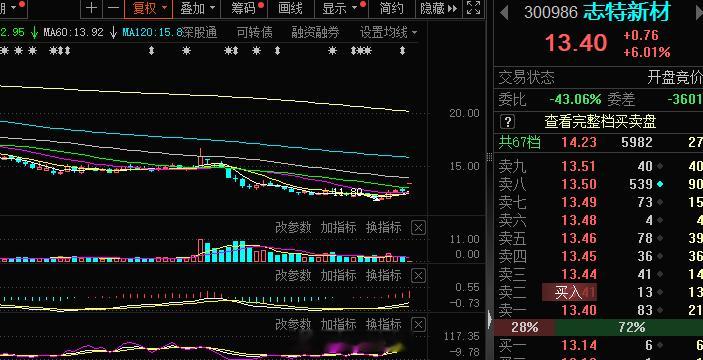Click the stock name 志特新材
Image resolution: width=703 pixels, height=360 pixels.
628,12
